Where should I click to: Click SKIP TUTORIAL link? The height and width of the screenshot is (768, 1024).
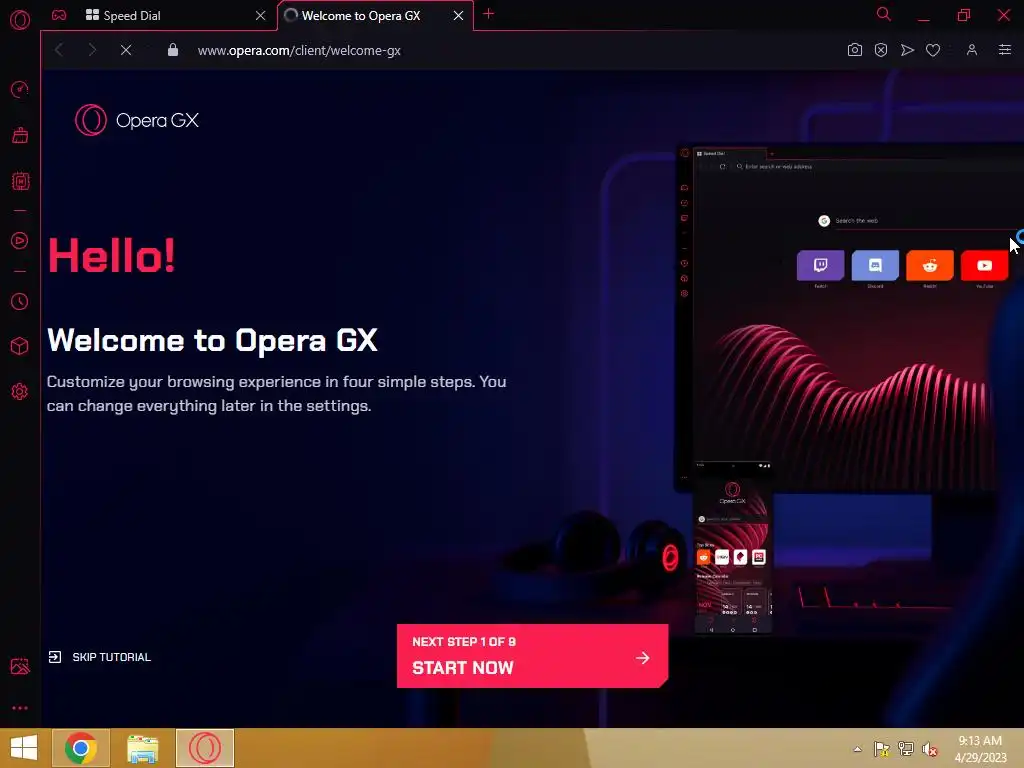(100, 657)
